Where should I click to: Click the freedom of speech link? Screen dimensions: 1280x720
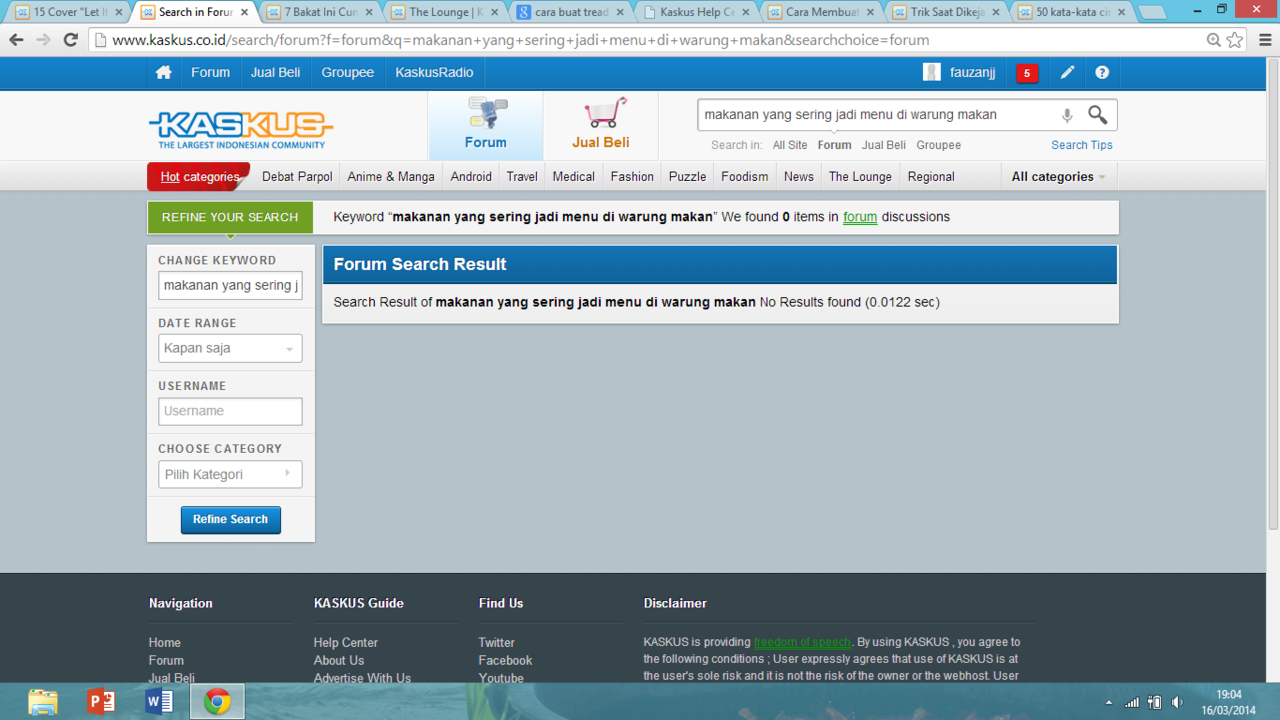(x=802, y=643)
